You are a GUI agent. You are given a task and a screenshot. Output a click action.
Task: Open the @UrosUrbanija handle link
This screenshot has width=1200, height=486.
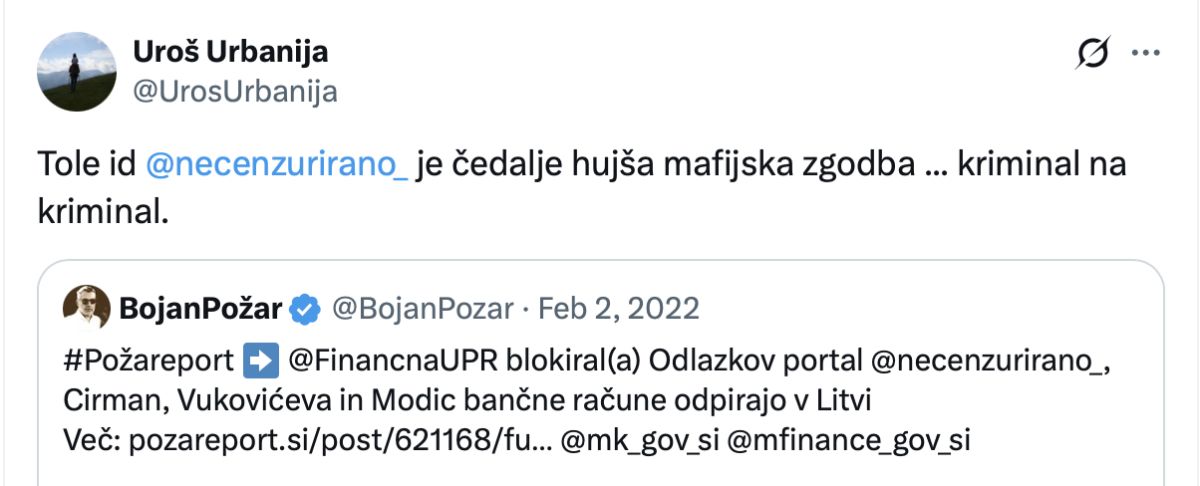tap(235, 92)
